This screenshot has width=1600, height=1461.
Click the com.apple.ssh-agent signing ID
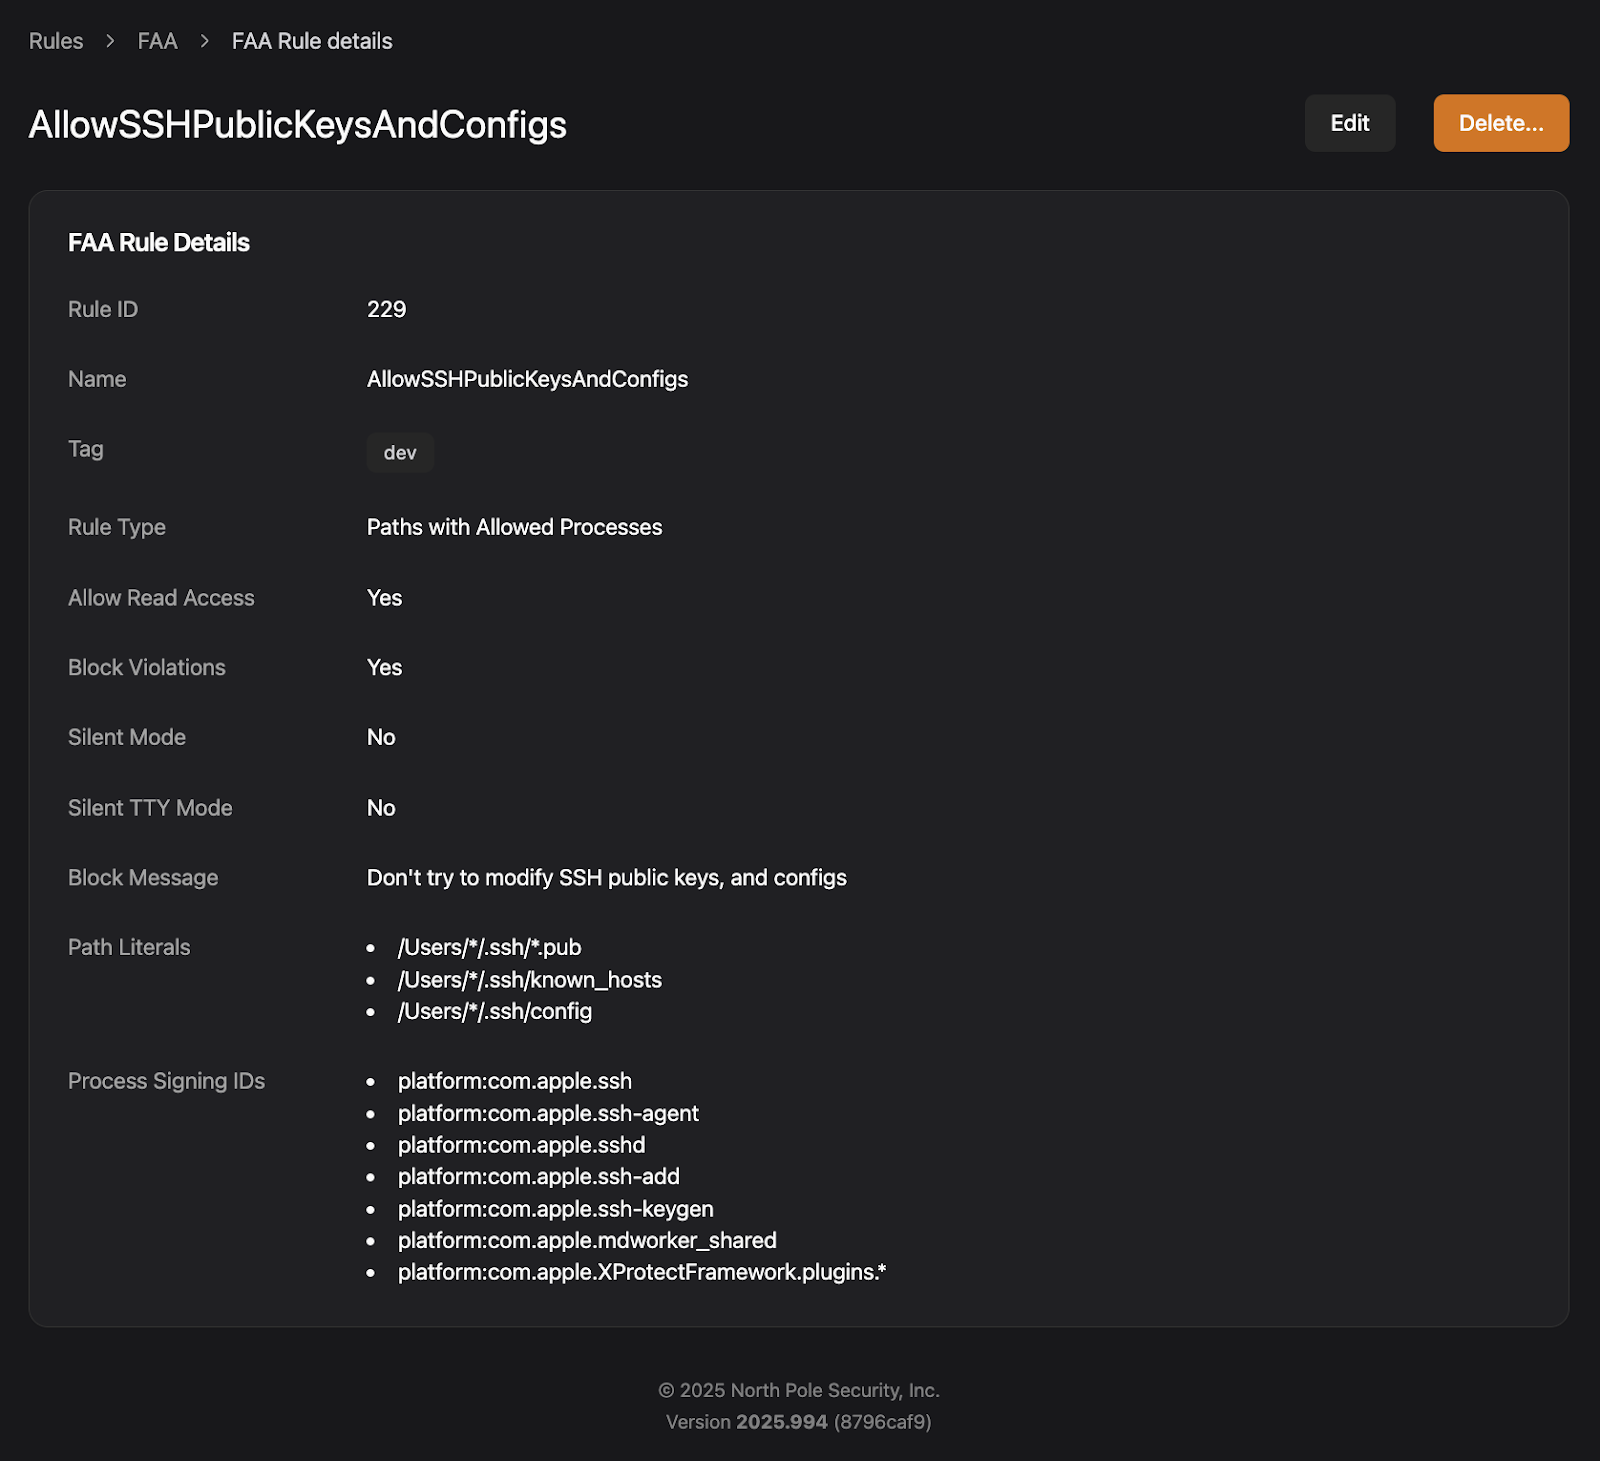[548, 1113]
